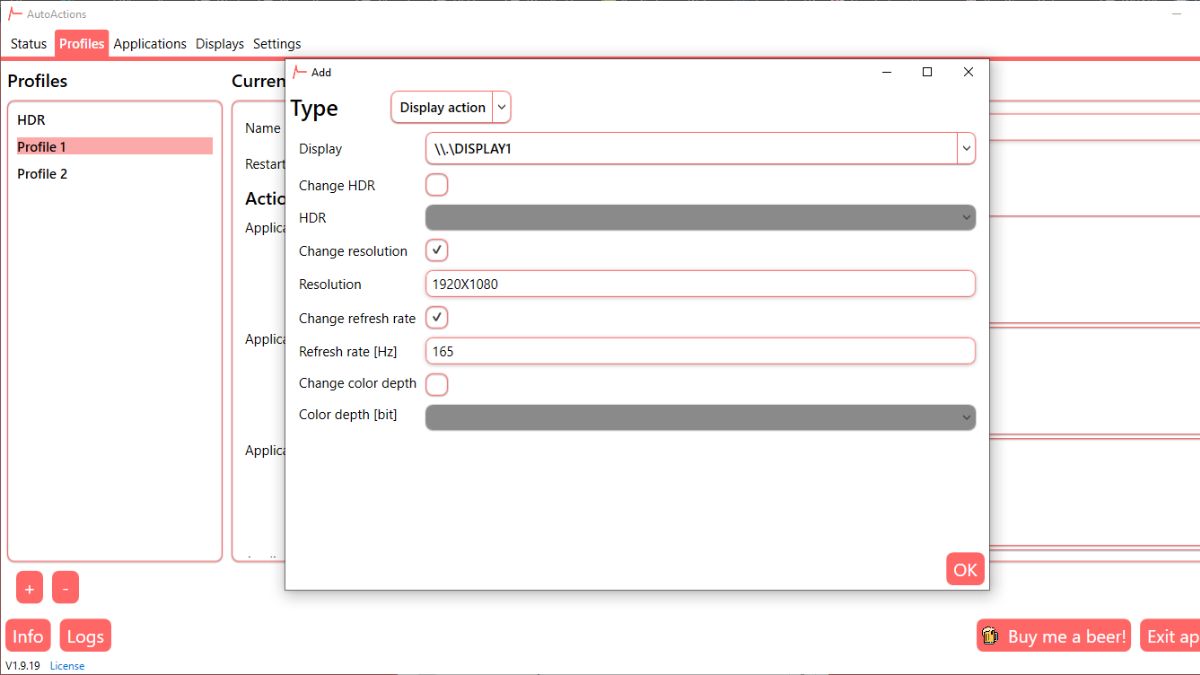Open the HDR dropdown

tap(964, 217)
